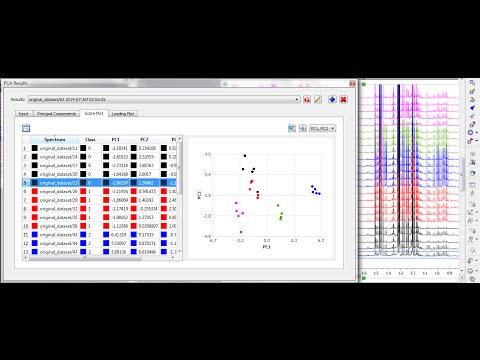Toggle the table view icon above Spectrum column
Viewport: 480px width, 360px height.
[26, 128]
